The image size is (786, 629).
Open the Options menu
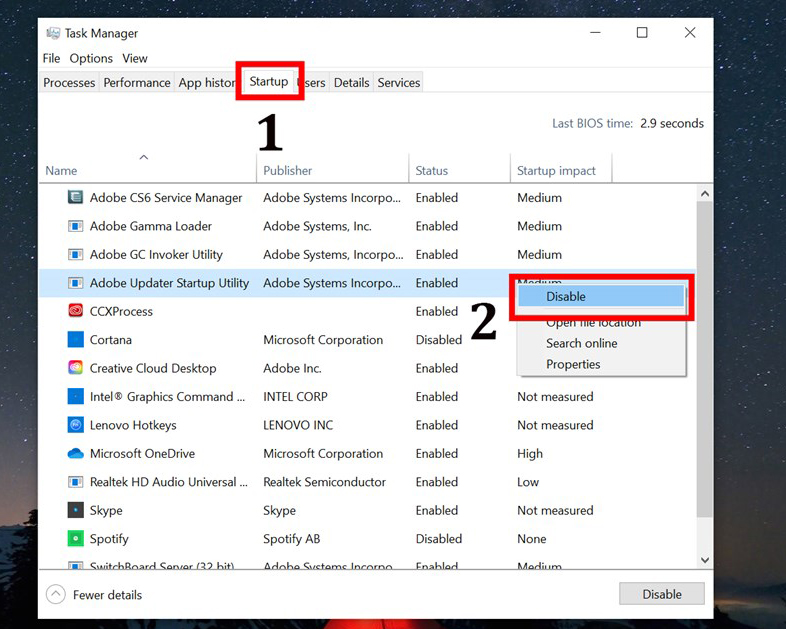(x=91, y=58)
